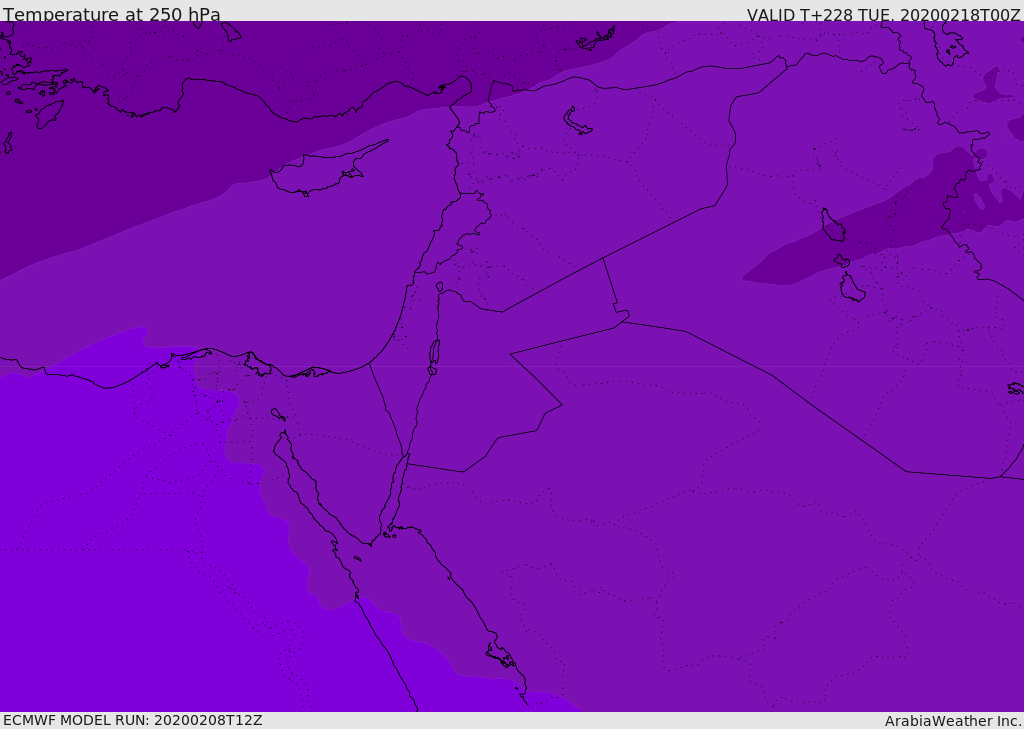Click on Rhodes island near Turkey's coast
Viewport: 1024px width, 729px height.
coord(47,113)
